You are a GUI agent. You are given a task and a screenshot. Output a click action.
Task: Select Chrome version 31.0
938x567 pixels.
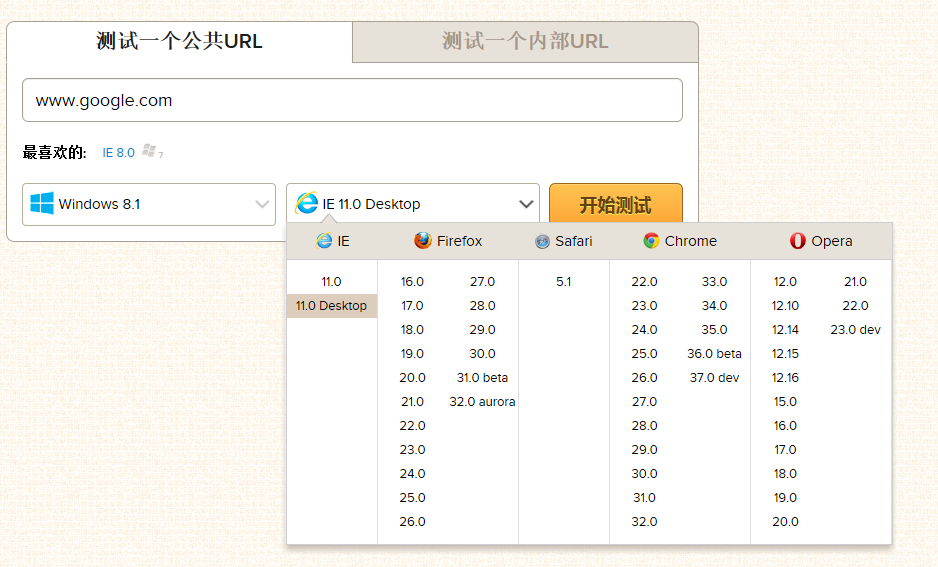(x=644, y=498)
